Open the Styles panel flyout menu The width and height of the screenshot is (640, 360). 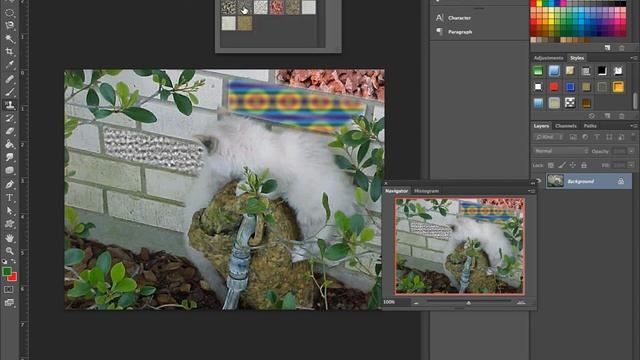633,58
